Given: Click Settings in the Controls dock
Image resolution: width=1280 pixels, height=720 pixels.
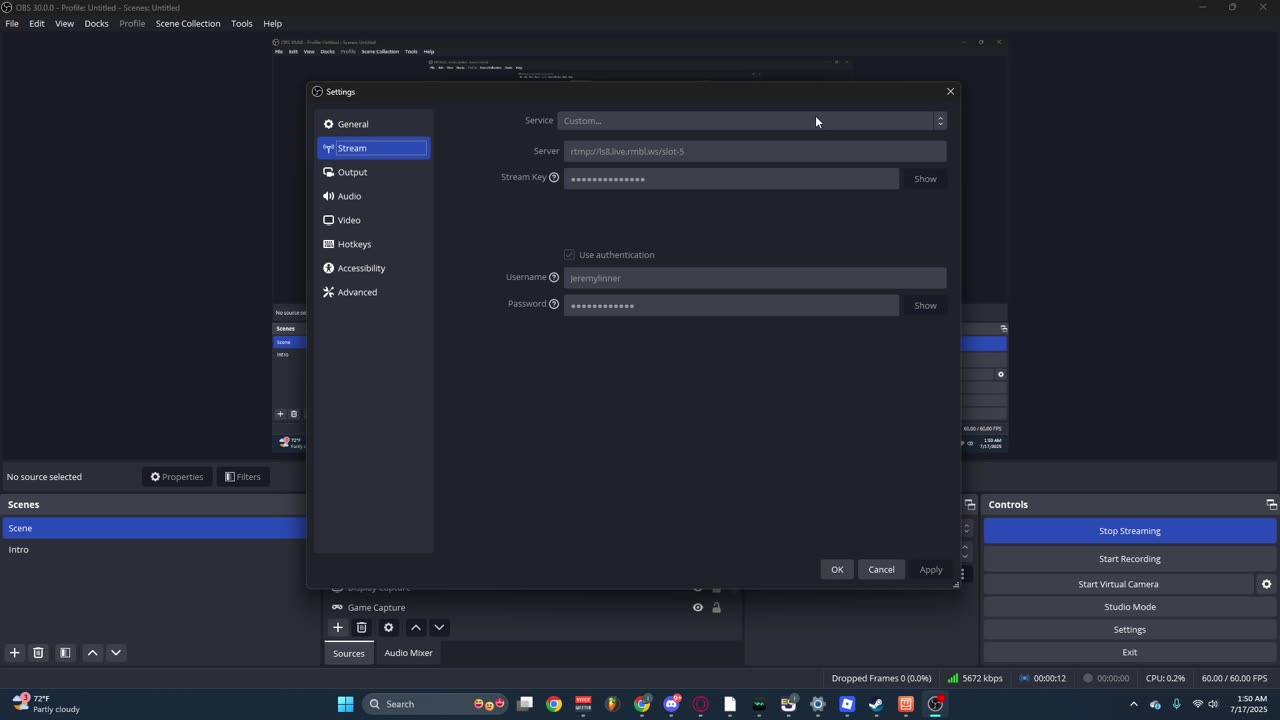Looking at the screenshot, I should pos(1130,630).
